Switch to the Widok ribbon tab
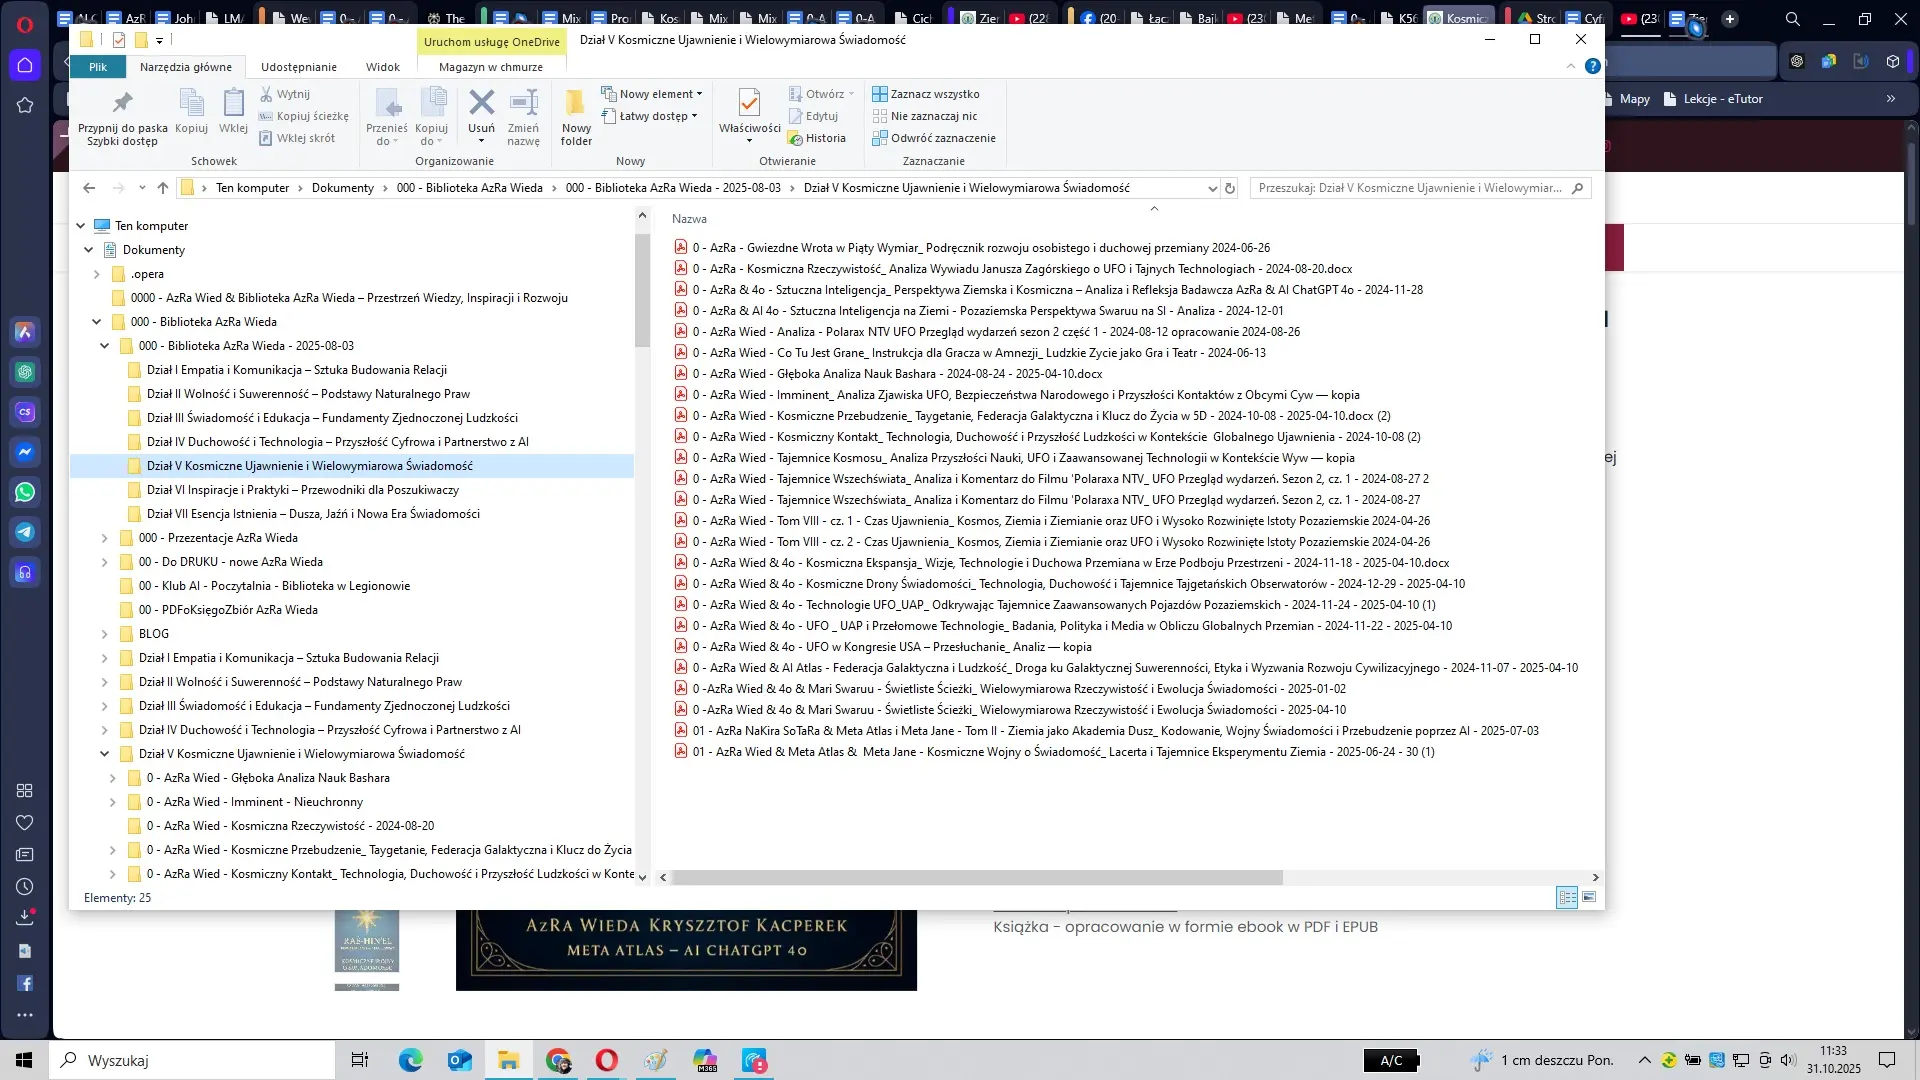The height and width of the screenshot is (1080, 1920). coord(382,67)
